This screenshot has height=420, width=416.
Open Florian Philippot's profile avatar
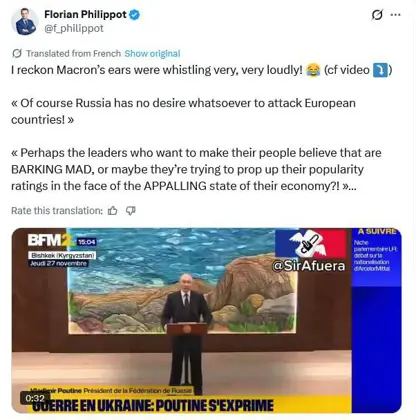25,21
